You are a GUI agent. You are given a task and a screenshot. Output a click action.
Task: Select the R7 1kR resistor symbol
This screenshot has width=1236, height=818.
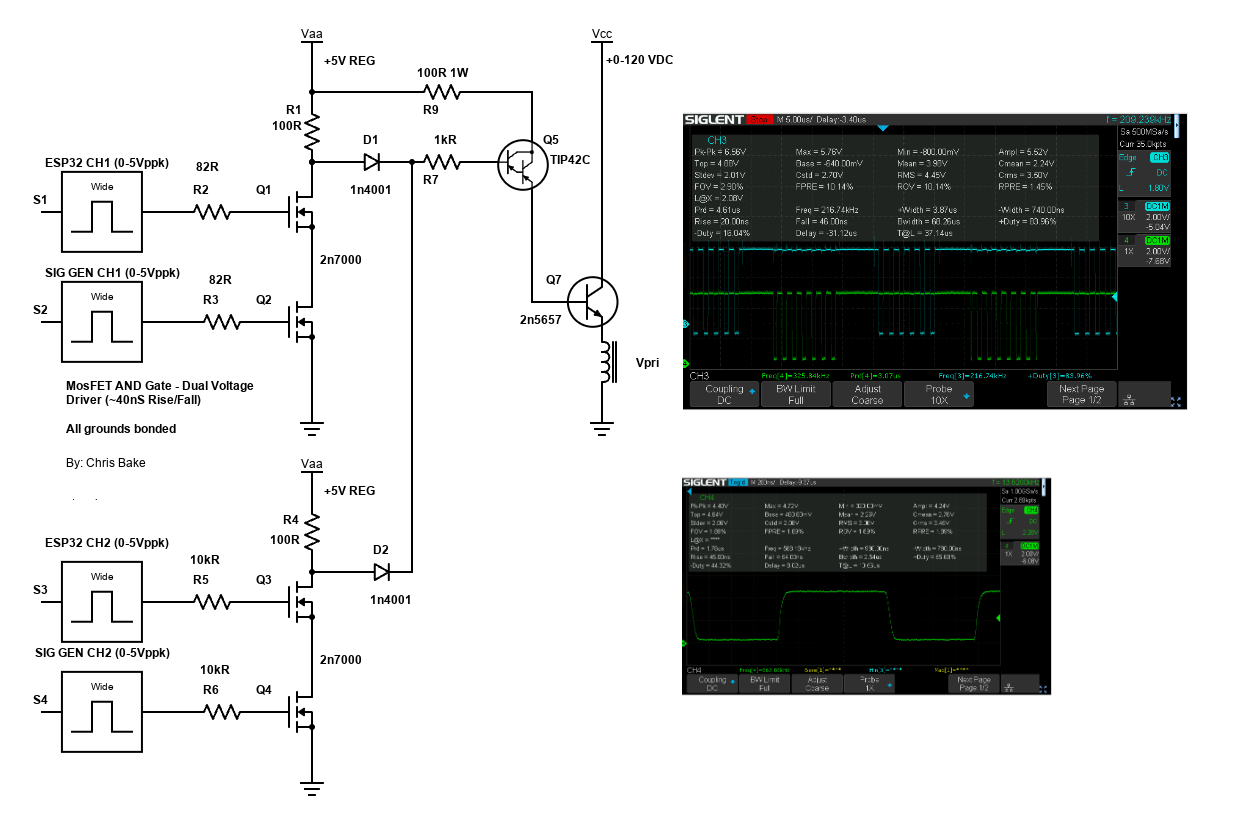(441, 161)
